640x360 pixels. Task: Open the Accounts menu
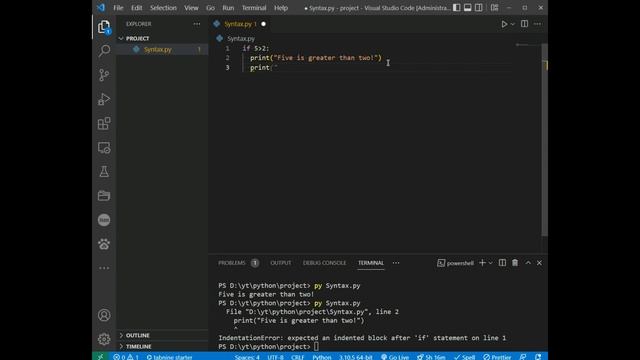pos(104,315)
